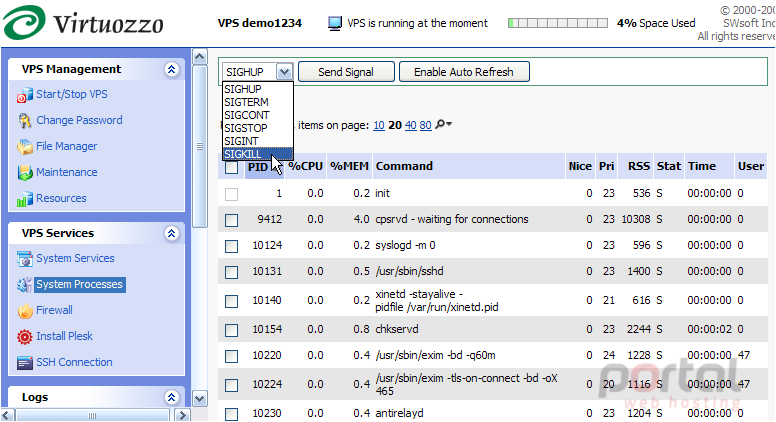Open the Install Plesk link
Viewport: 776px width, 422px height.
coord(64,336)
